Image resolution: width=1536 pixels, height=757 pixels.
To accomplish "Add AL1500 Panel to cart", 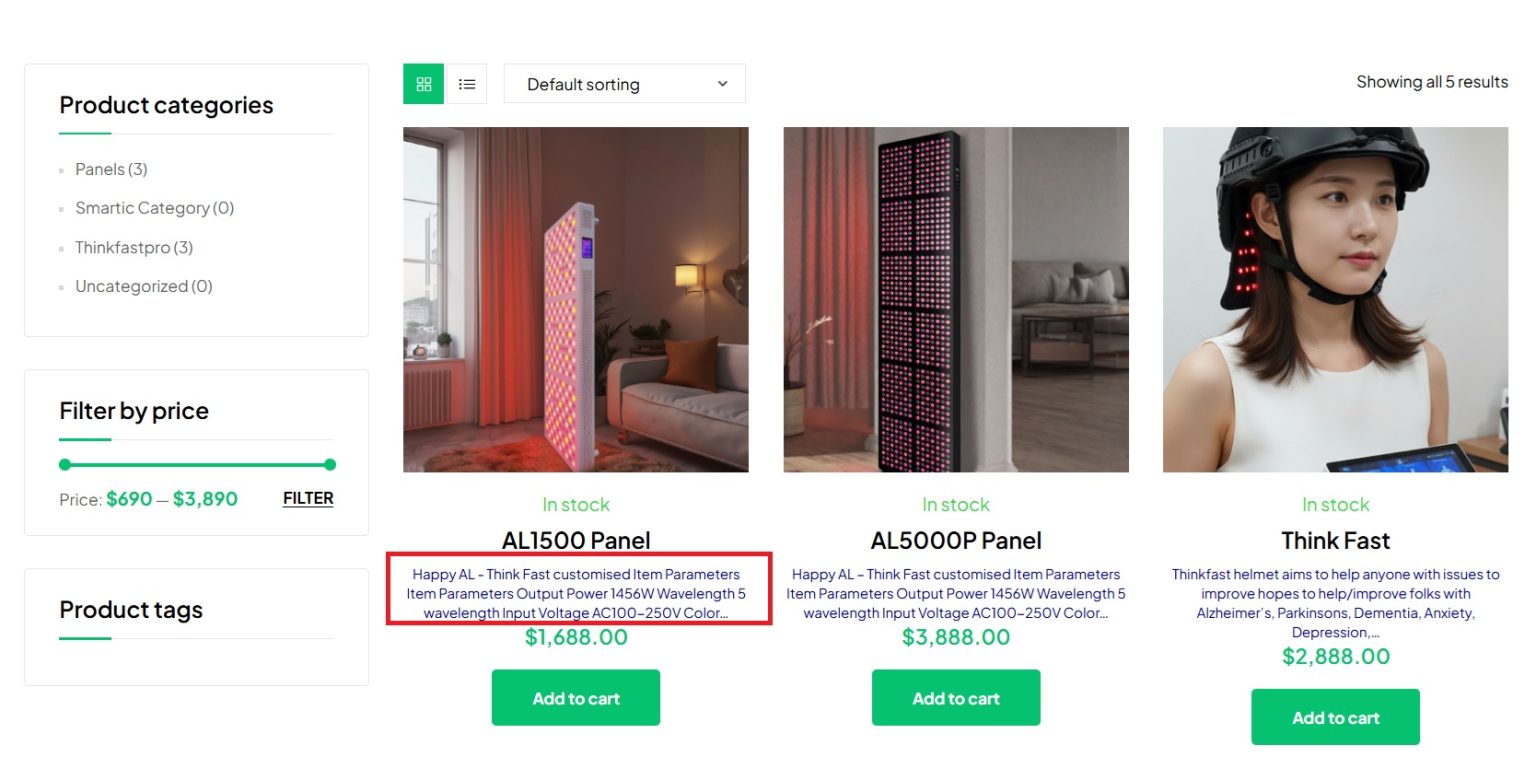I will (x=575, y=697).
